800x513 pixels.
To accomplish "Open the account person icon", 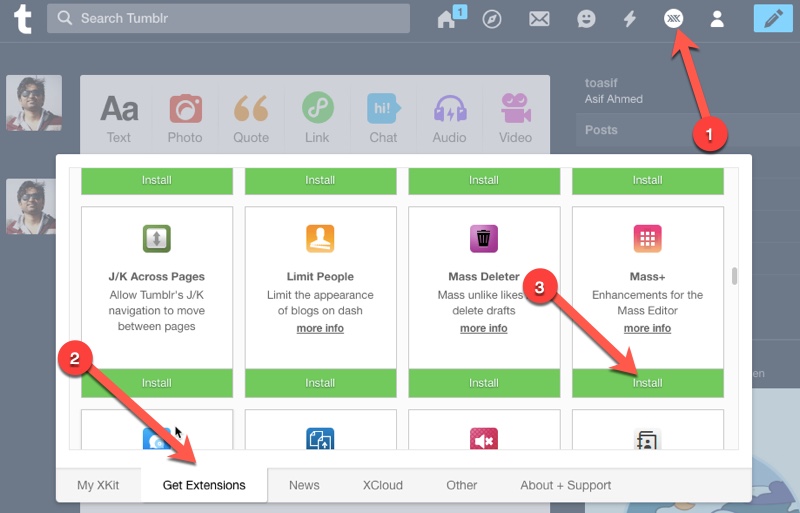I will coord(717,19).
